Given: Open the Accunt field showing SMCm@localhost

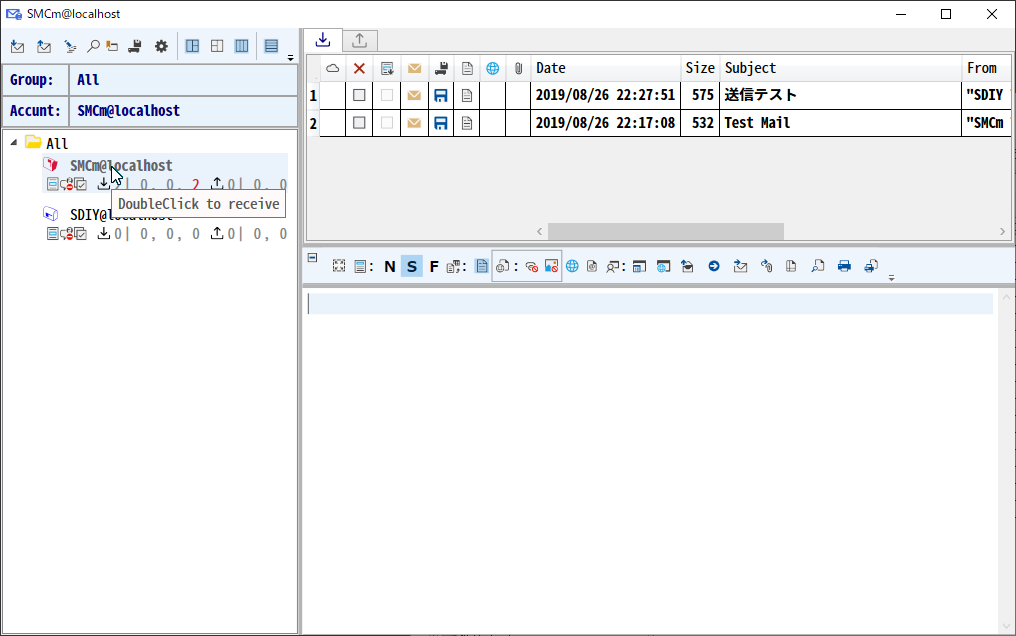Looking at the screenshot, I should 183,111.
